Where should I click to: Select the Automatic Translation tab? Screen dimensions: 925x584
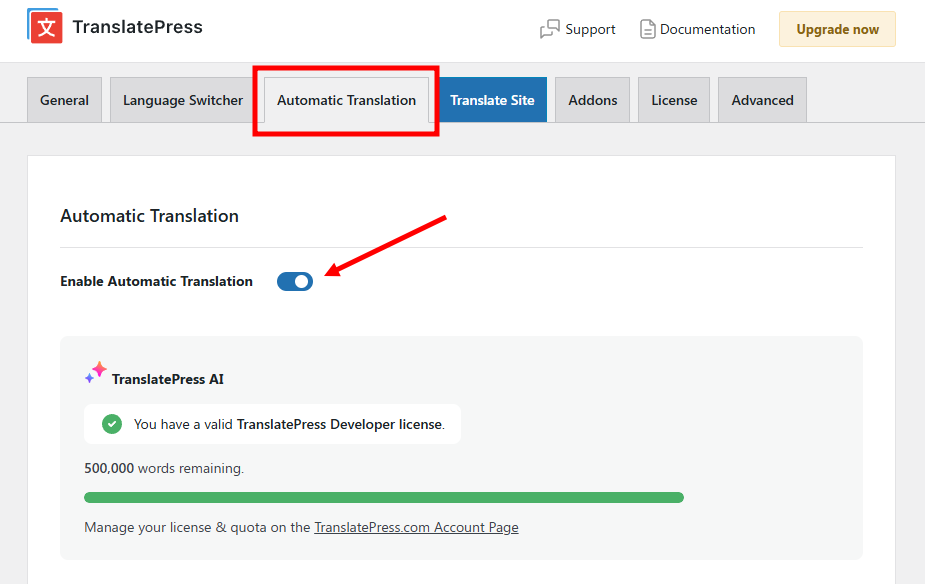click(x=346, y=100)
